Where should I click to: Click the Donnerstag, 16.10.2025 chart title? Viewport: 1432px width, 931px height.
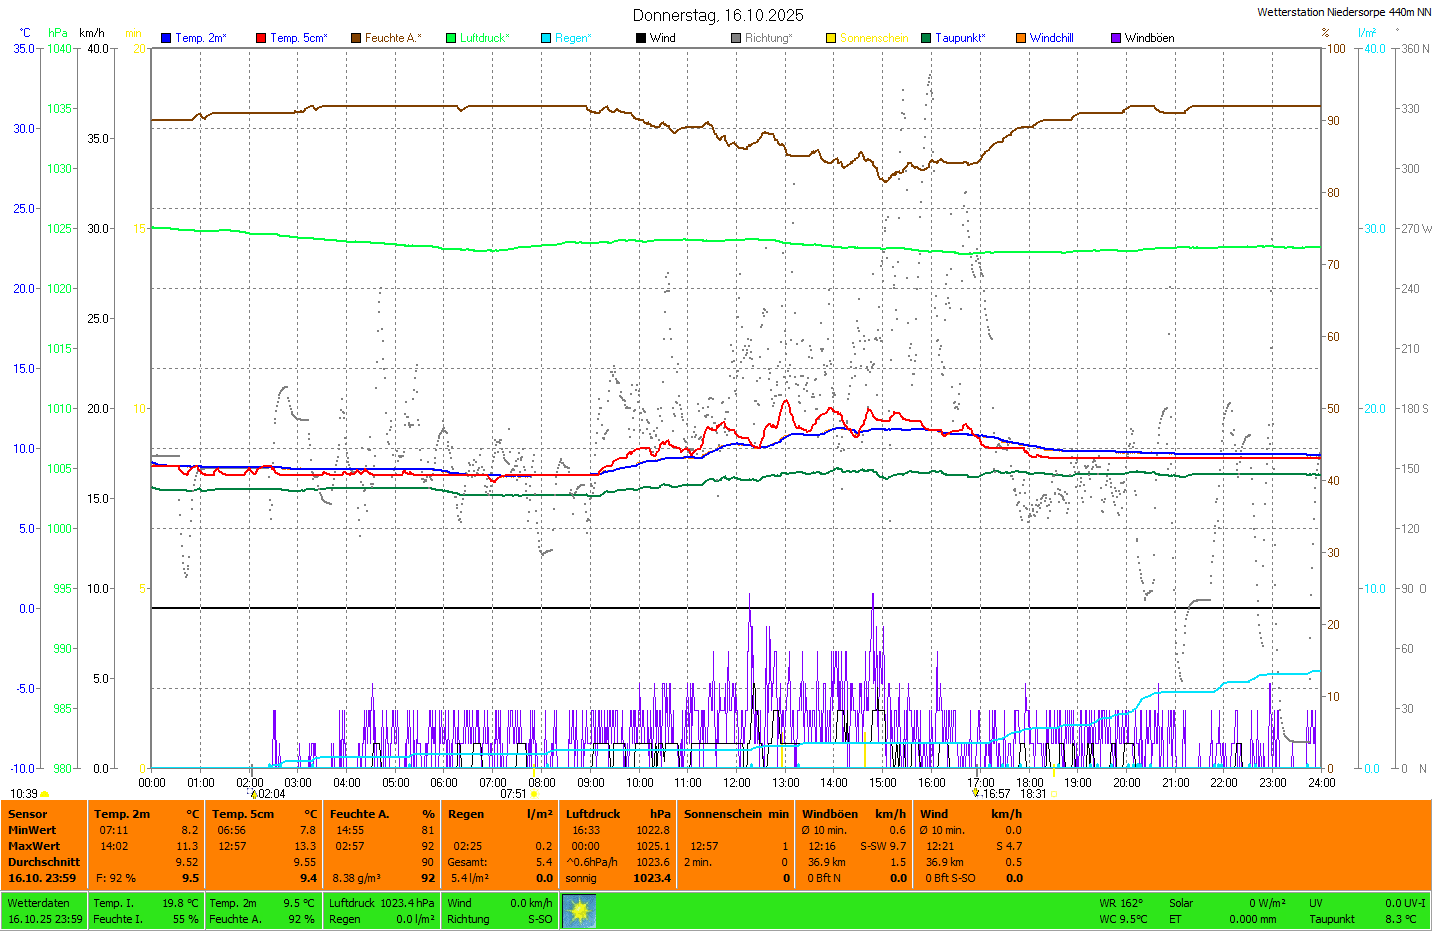(718, 15)
